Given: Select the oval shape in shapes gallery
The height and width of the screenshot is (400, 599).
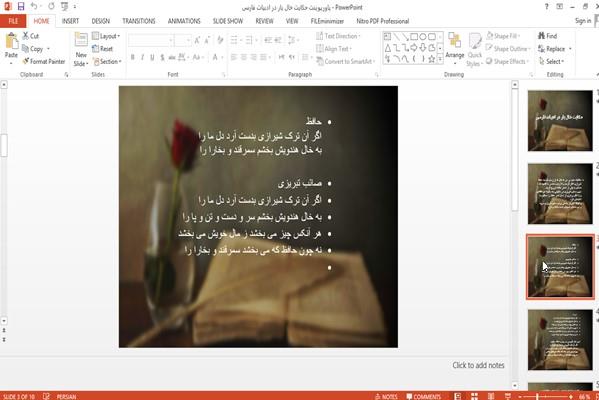Looking at the screenshot, I should (x=423, y=37).
